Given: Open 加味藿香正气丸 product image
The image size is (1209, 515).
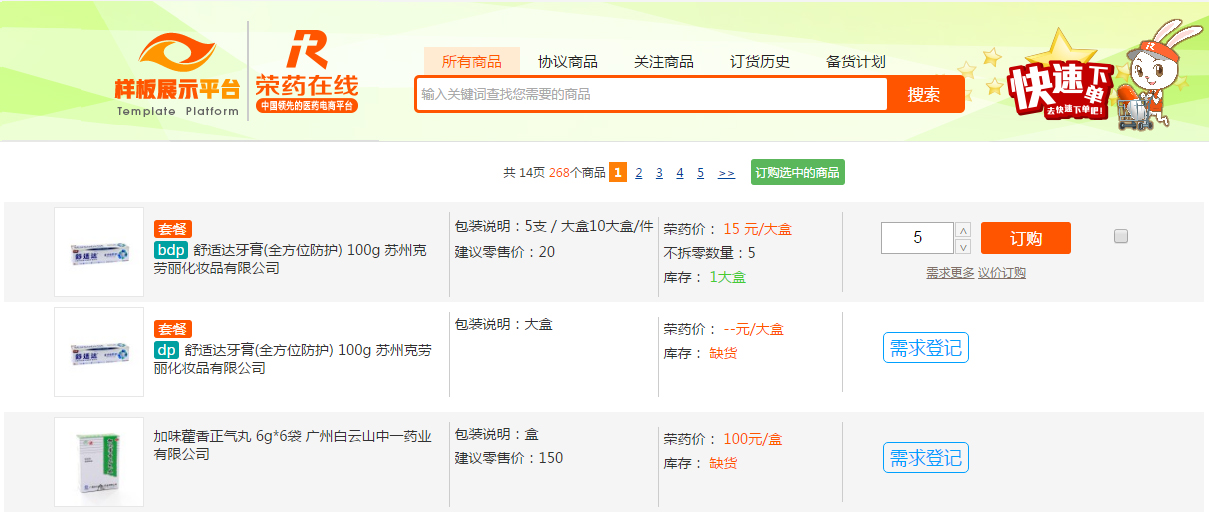Looking at the screenshot, I should coord(99,462).
